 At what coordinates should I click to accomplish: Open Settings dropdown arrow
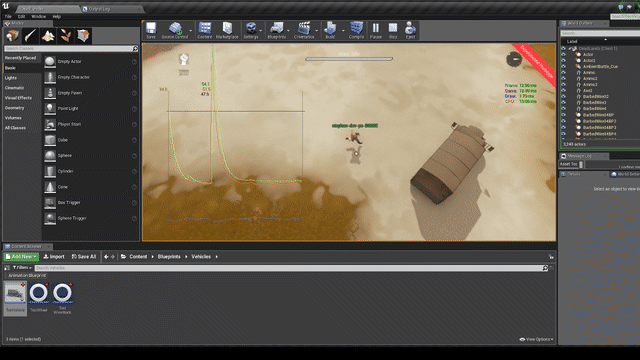260,31
